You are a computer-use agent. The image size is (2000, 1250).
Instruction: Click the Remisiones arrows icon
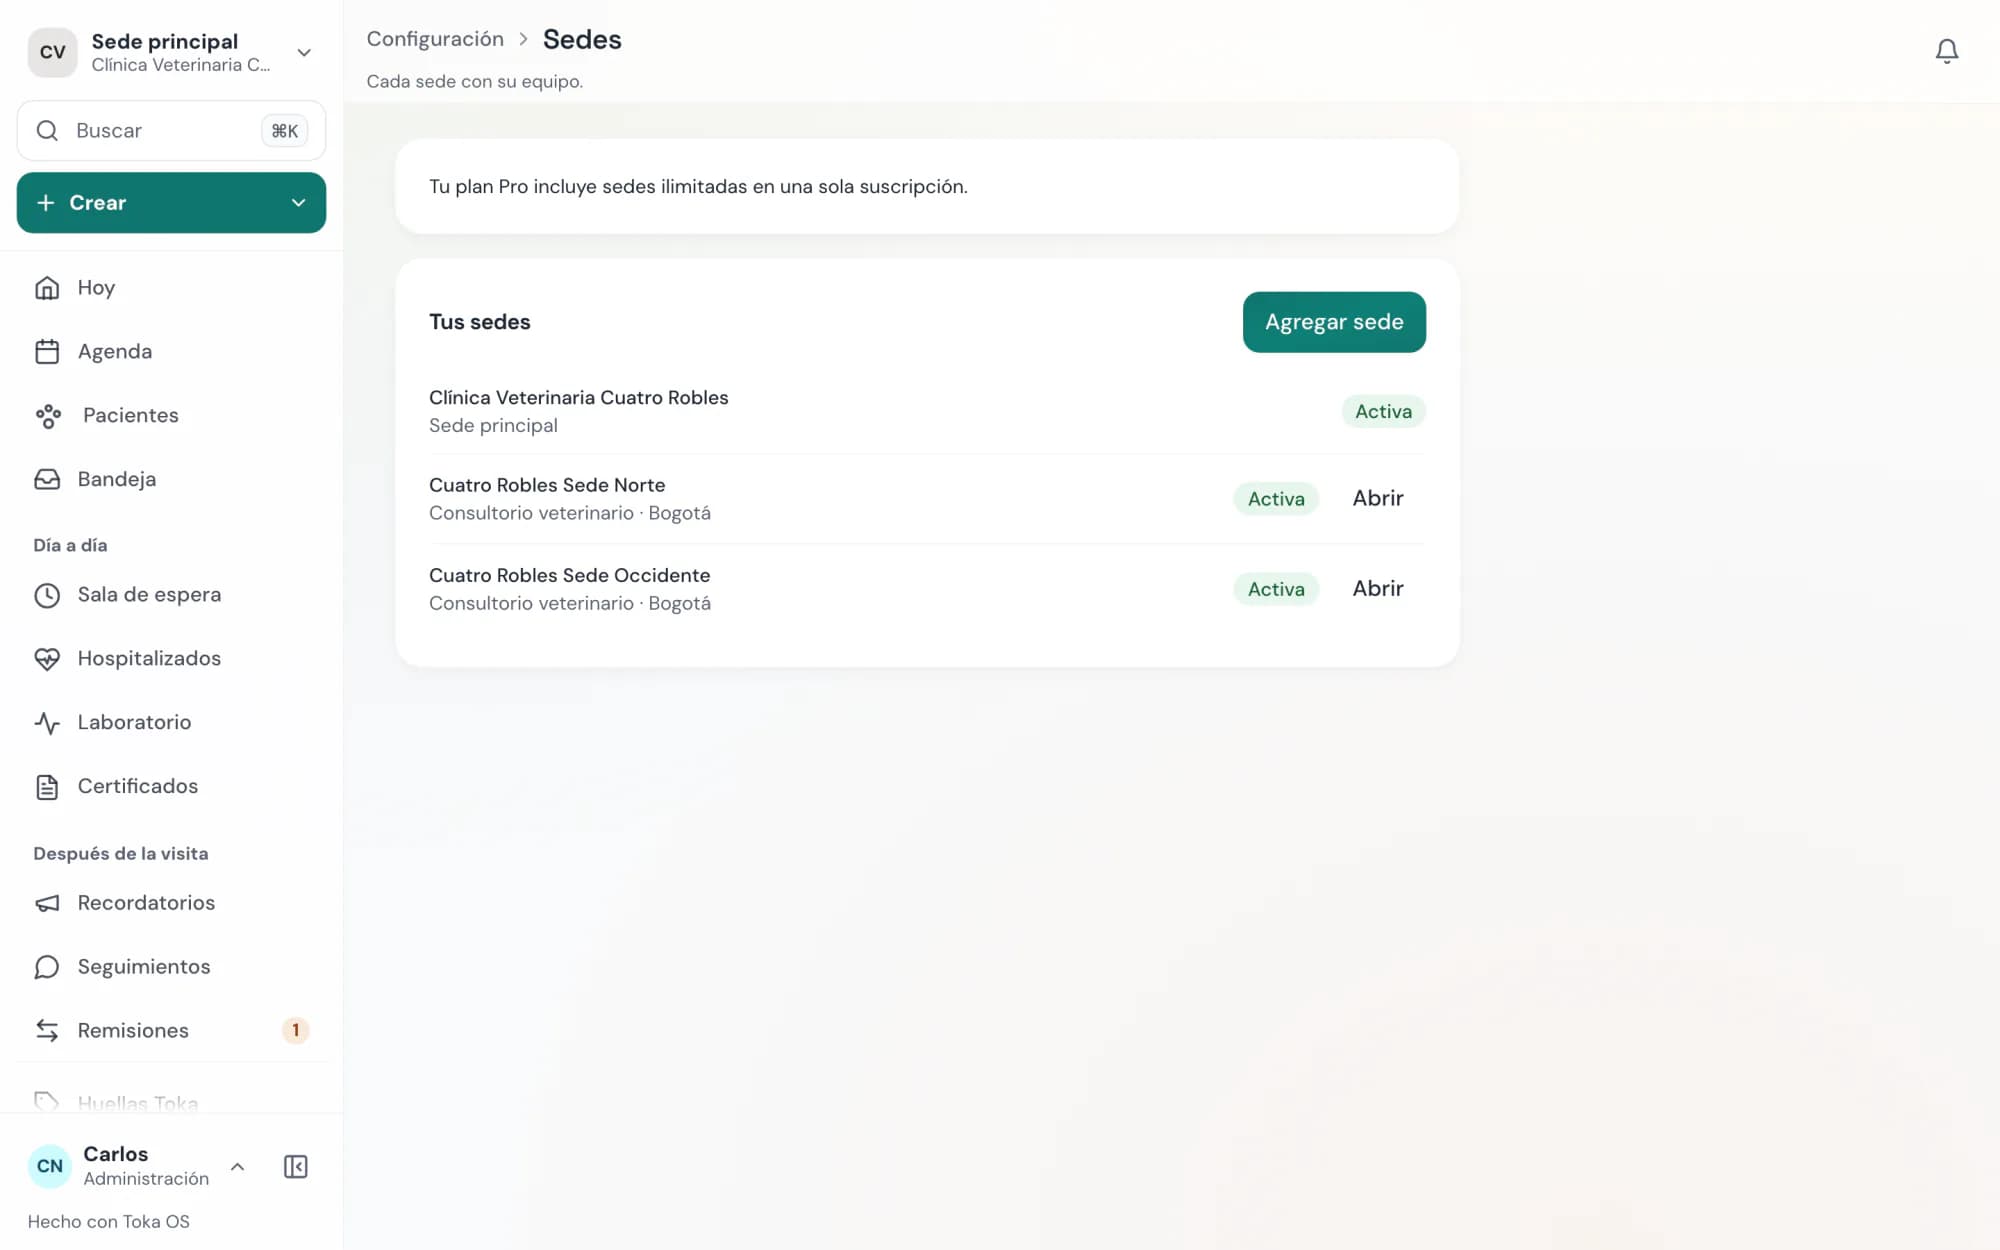tap(47, 1031)
